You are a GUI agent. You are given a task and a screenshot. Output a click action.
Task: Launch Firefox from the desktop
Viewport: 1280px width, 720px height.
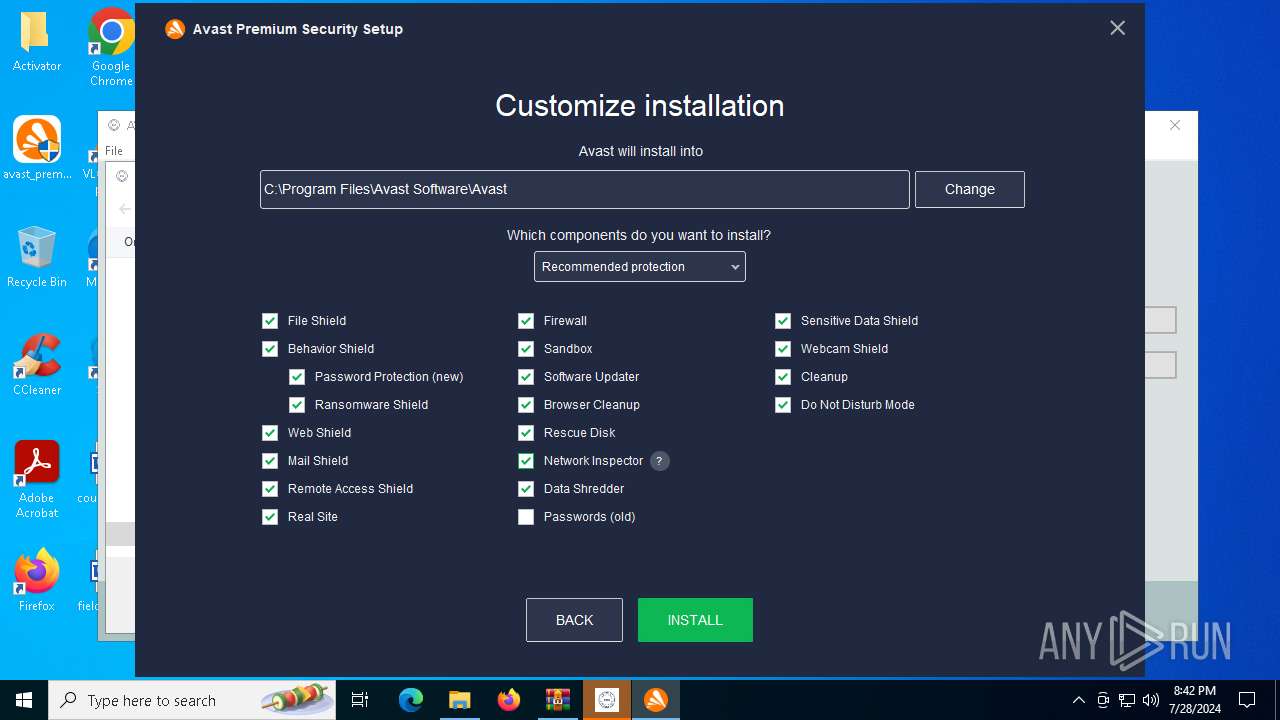(37, 580)
